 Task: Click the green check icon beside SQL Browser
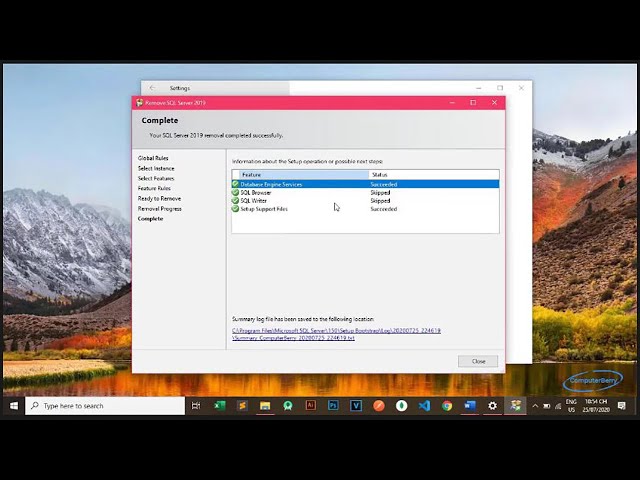[235, 192]
